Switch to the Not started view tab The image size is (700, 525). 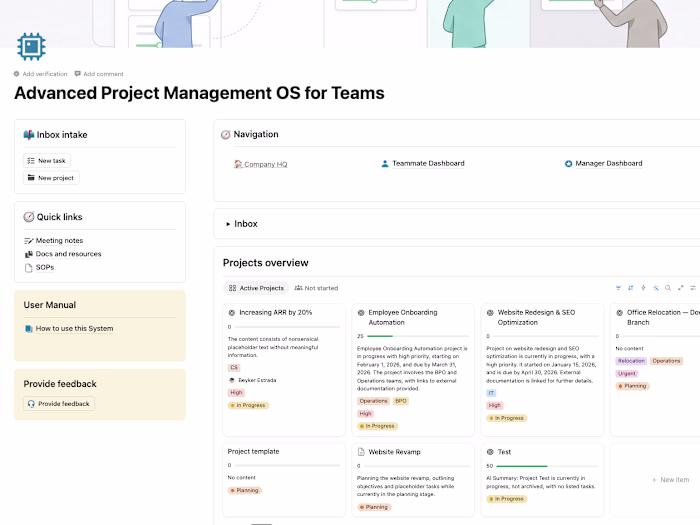click(x=316, y=288)
